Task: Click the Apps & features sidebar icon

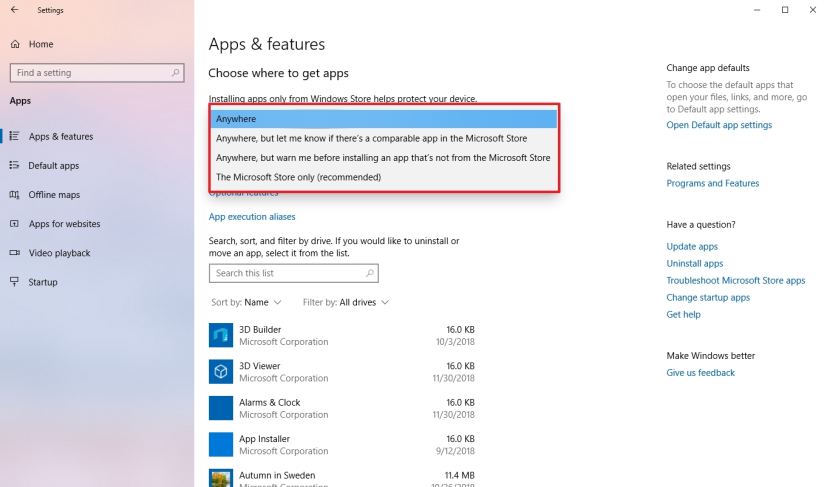Action: pos(15,136)
